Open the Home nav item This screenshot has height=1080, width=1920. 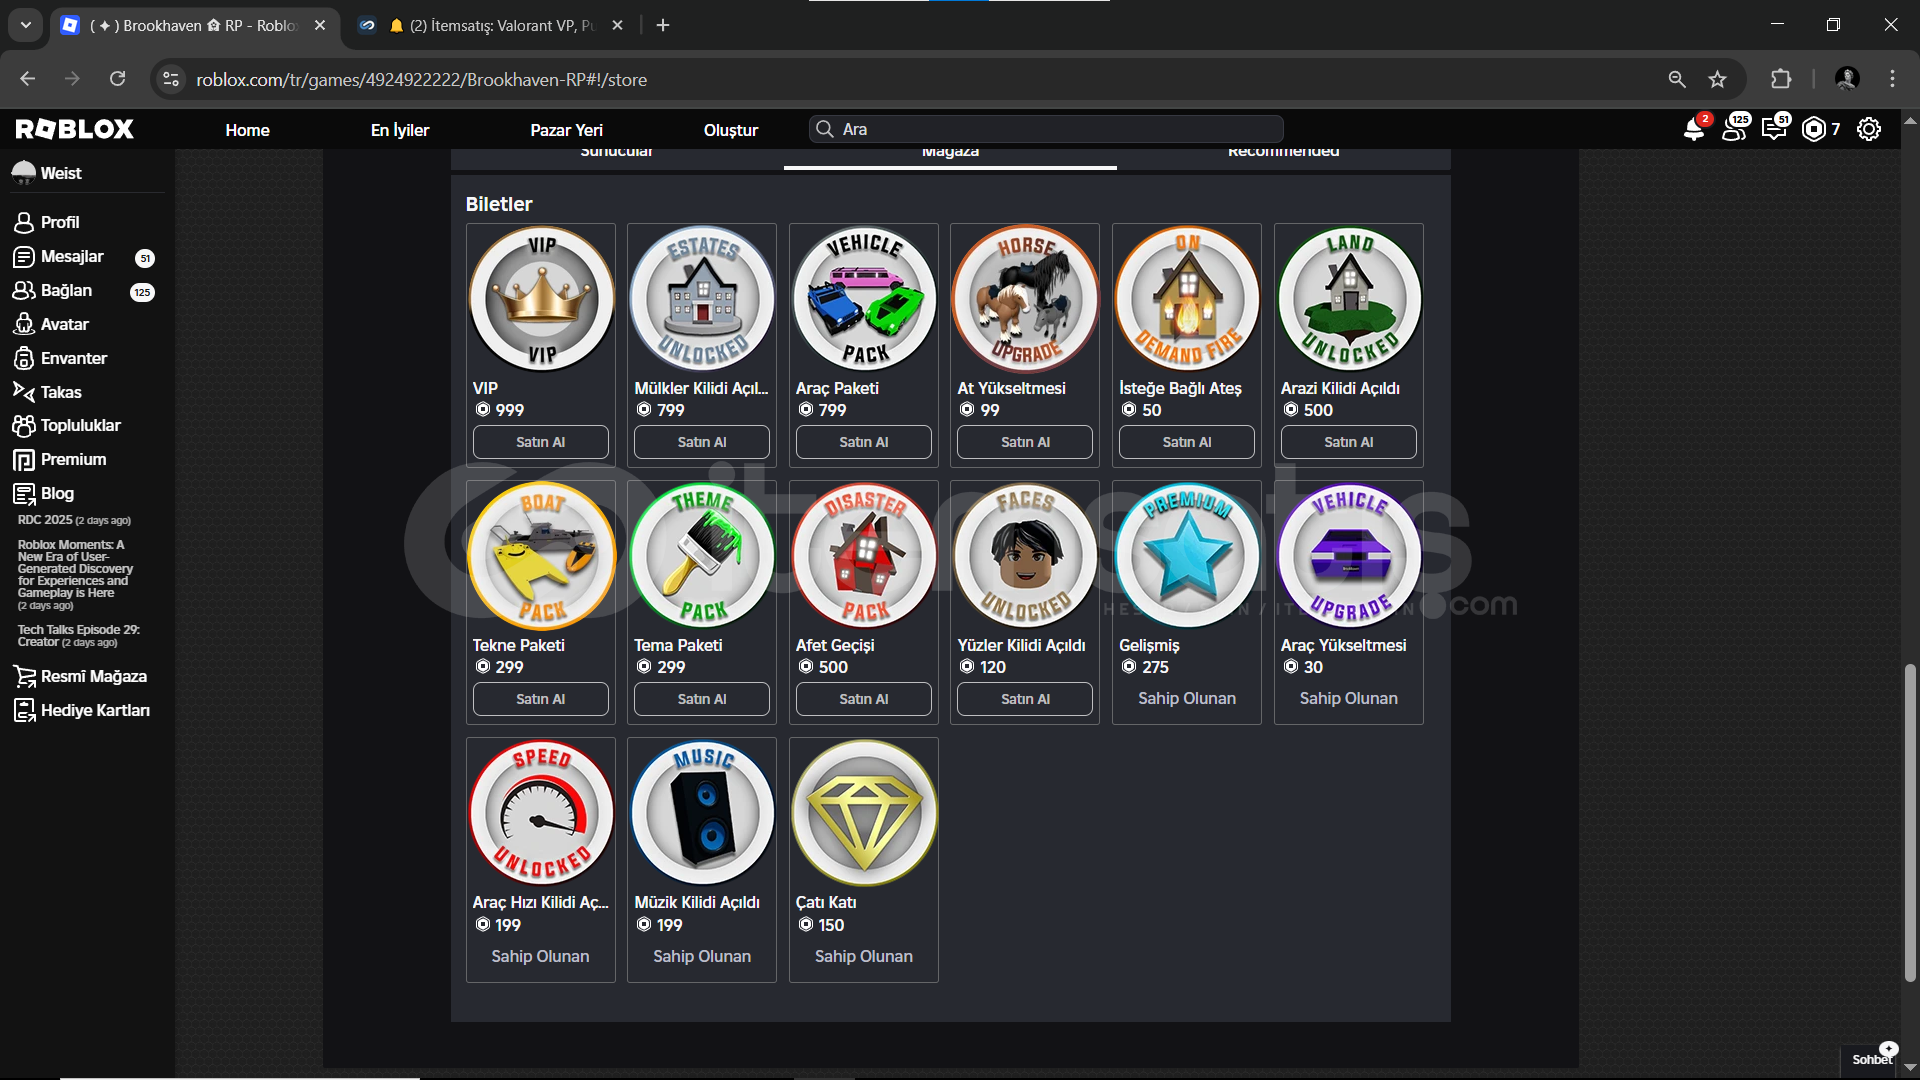[247, 130]
